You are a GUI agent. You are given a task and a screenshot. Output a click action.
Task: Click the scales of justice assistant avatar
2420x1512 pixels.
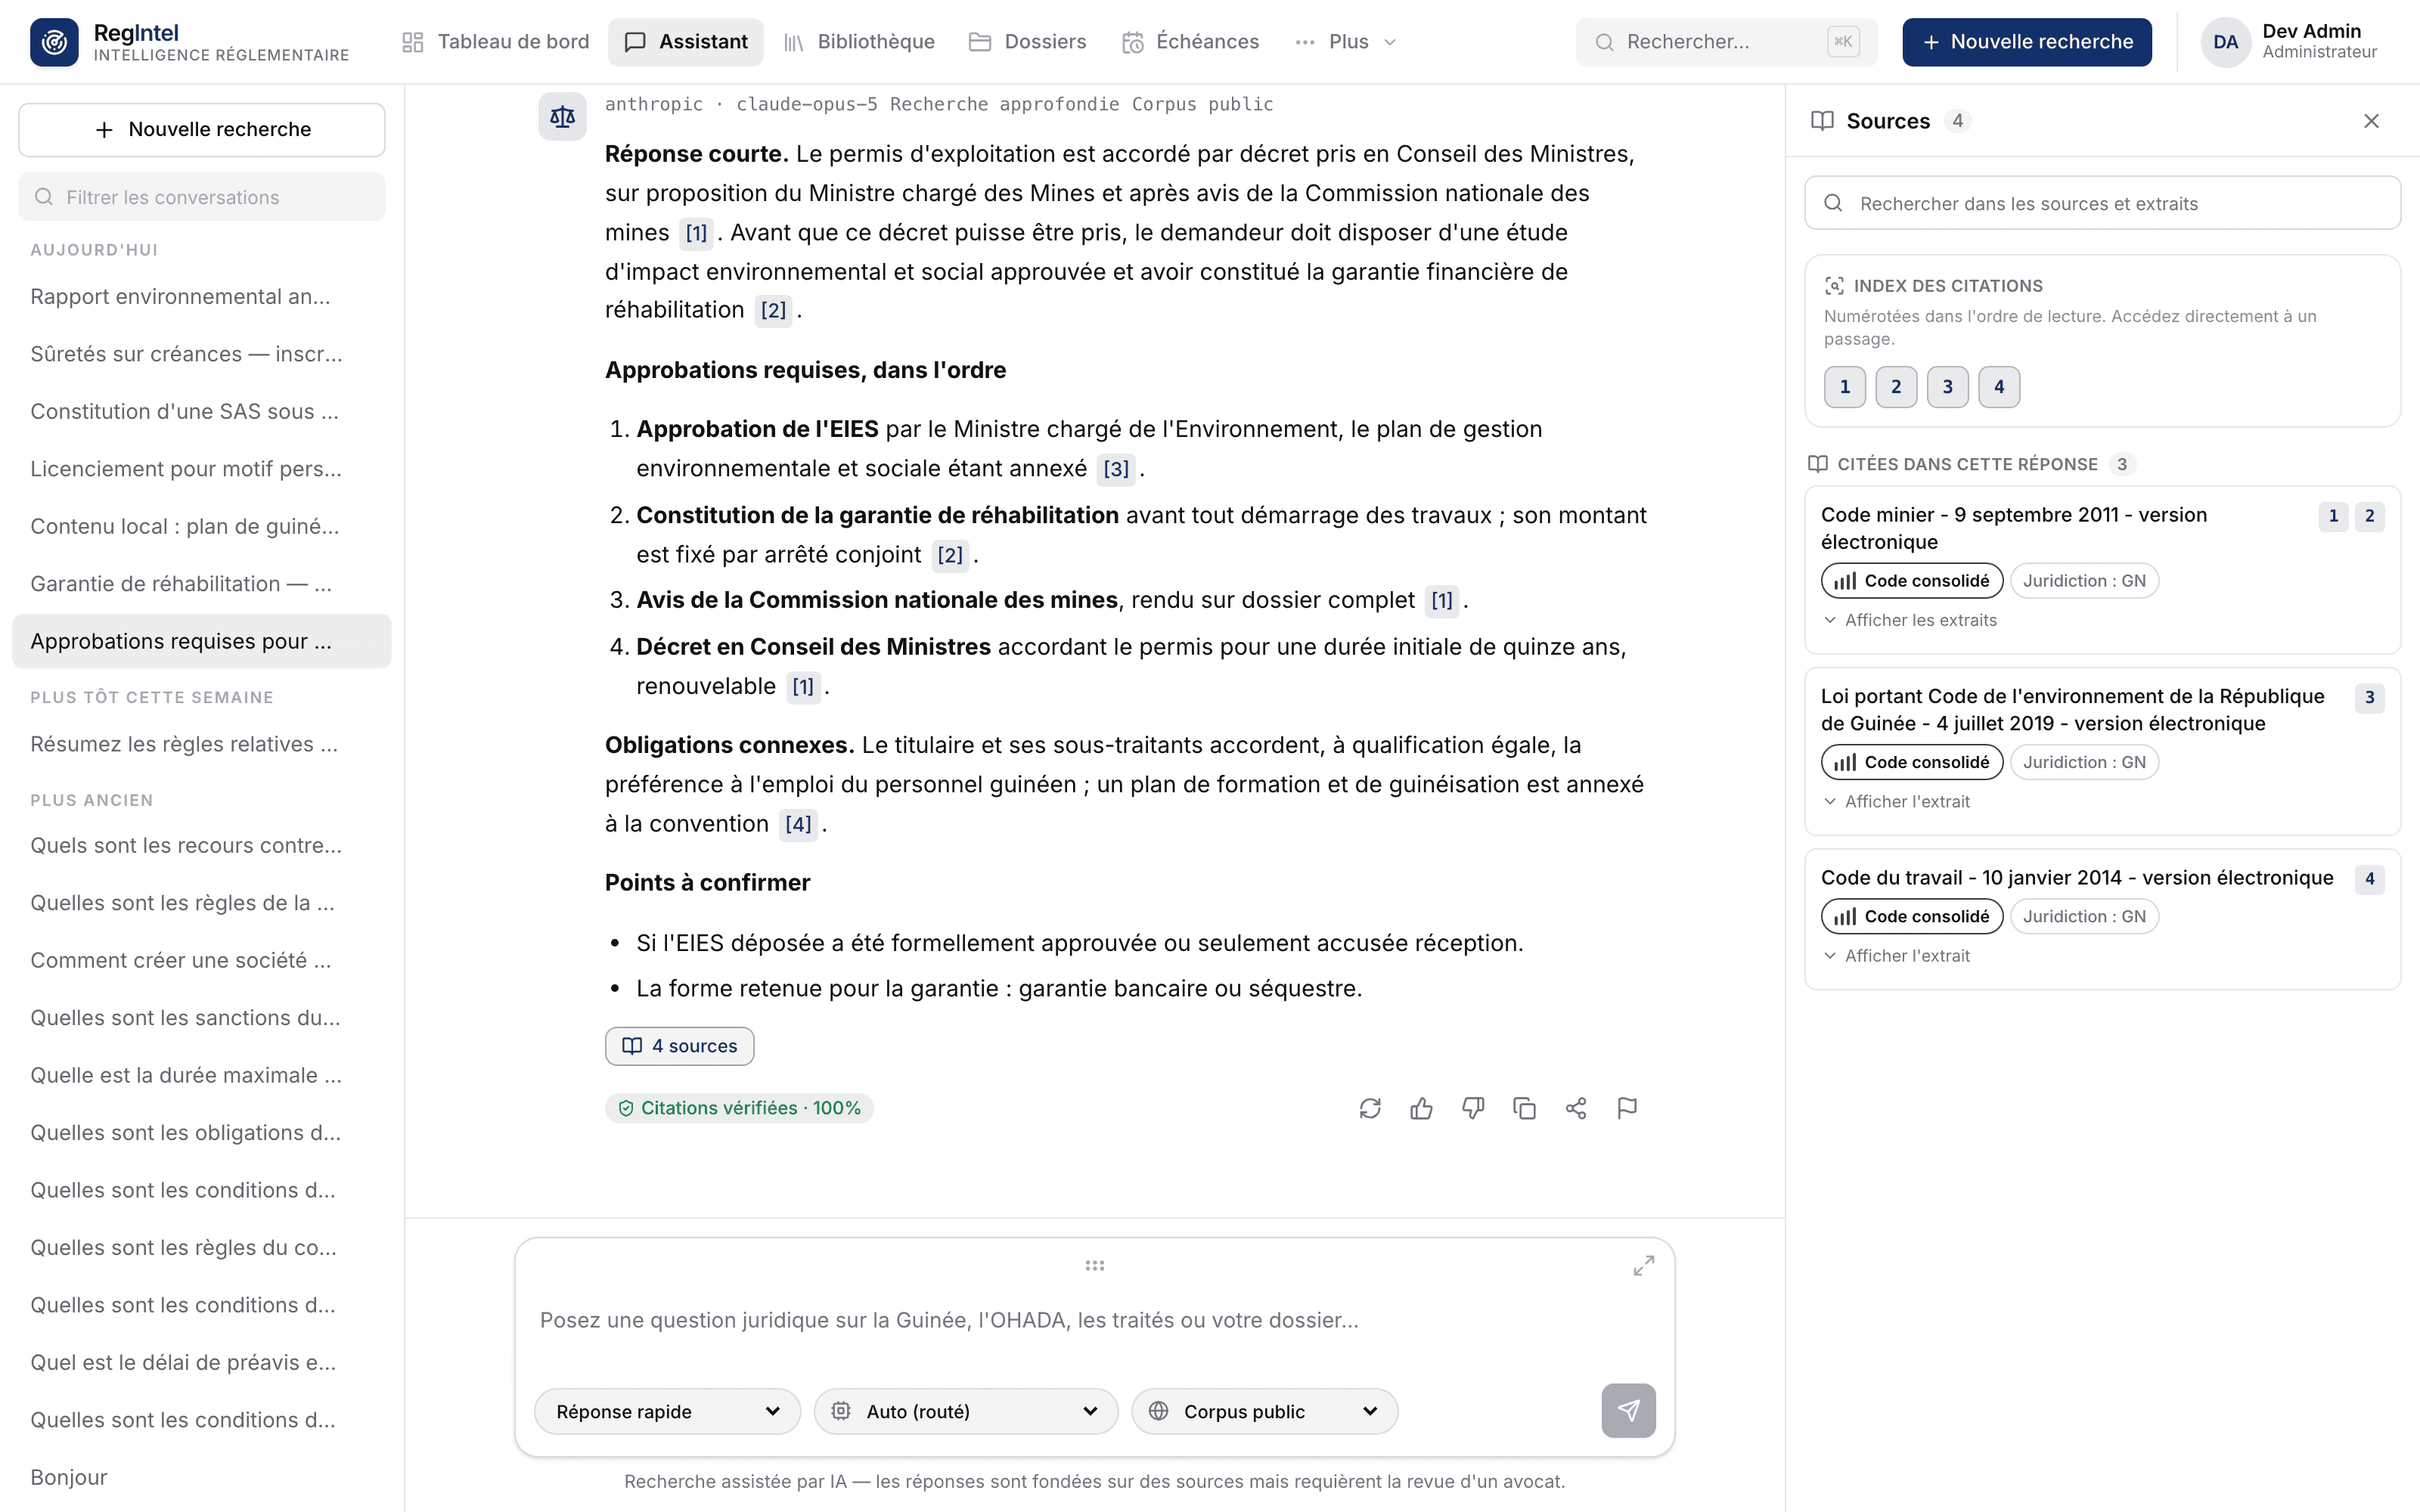tap(562, 117)
